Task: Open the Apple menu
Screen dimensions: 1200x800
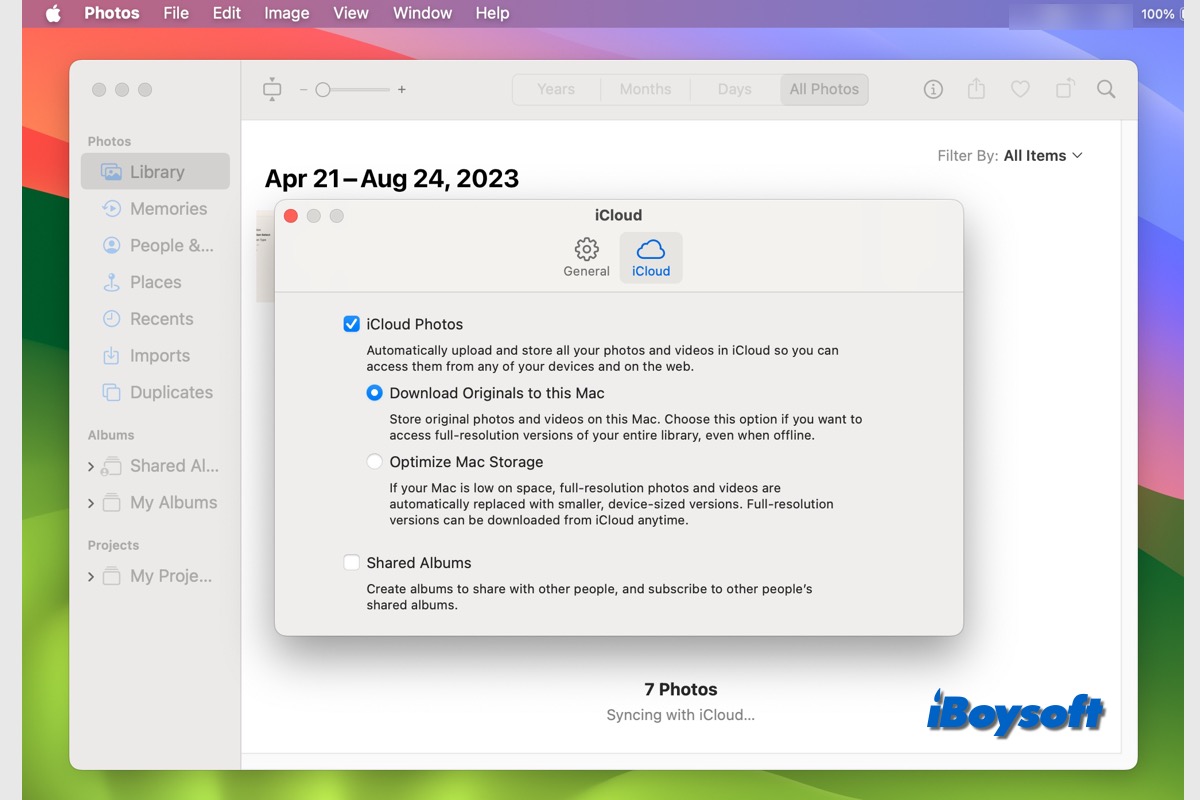Action: pyautogui.click(x=52, y=13)
